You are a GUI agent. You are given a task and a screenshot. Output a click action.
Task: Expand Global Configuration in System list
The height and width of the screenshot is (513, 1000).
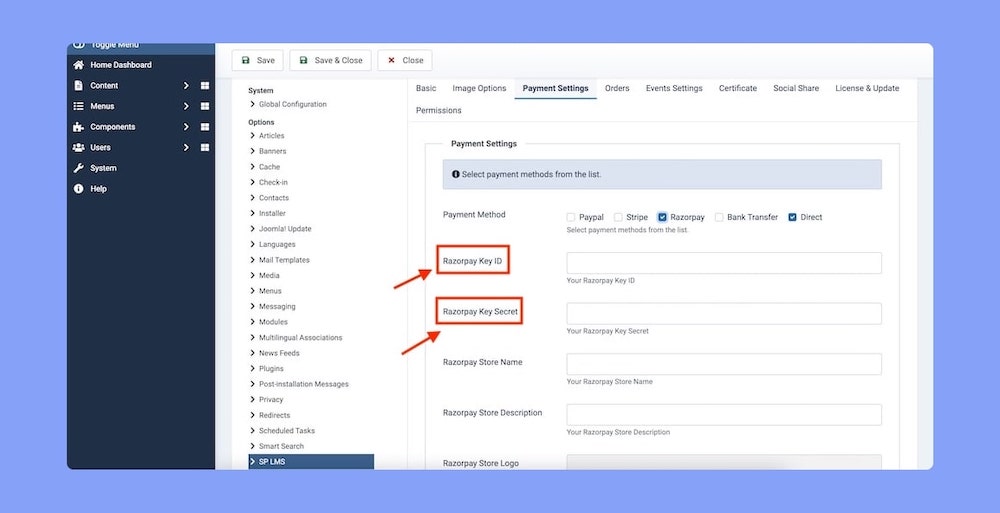coord(252,104)
